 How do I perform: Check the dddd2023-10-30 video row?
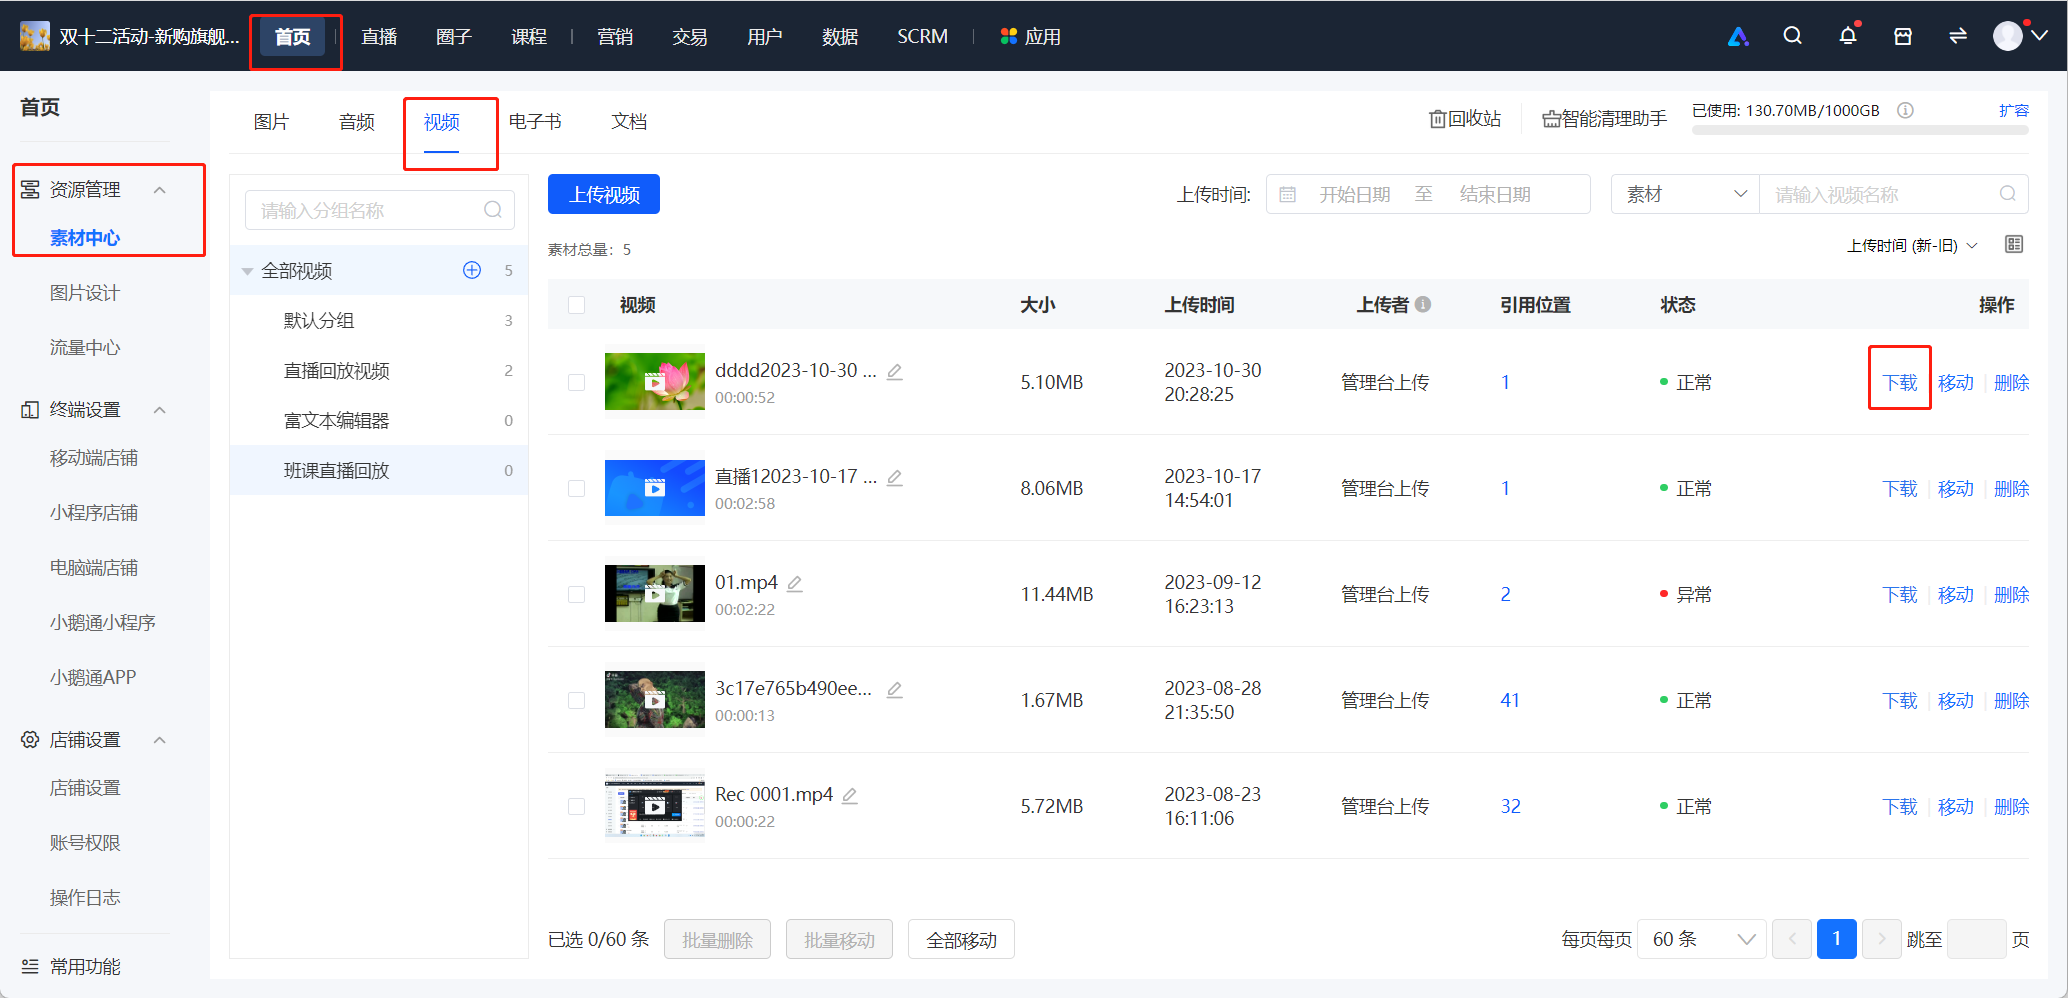tap(577, 382)
